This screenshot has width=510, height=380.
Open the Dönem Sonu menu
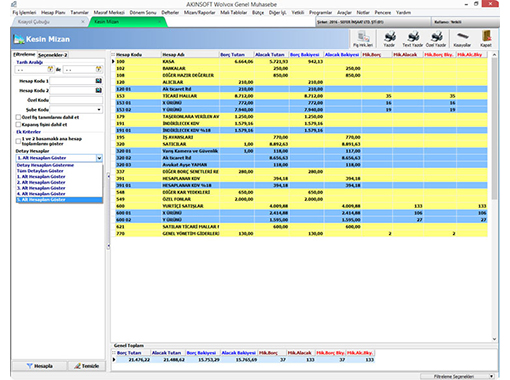click(x=143, y=13)
